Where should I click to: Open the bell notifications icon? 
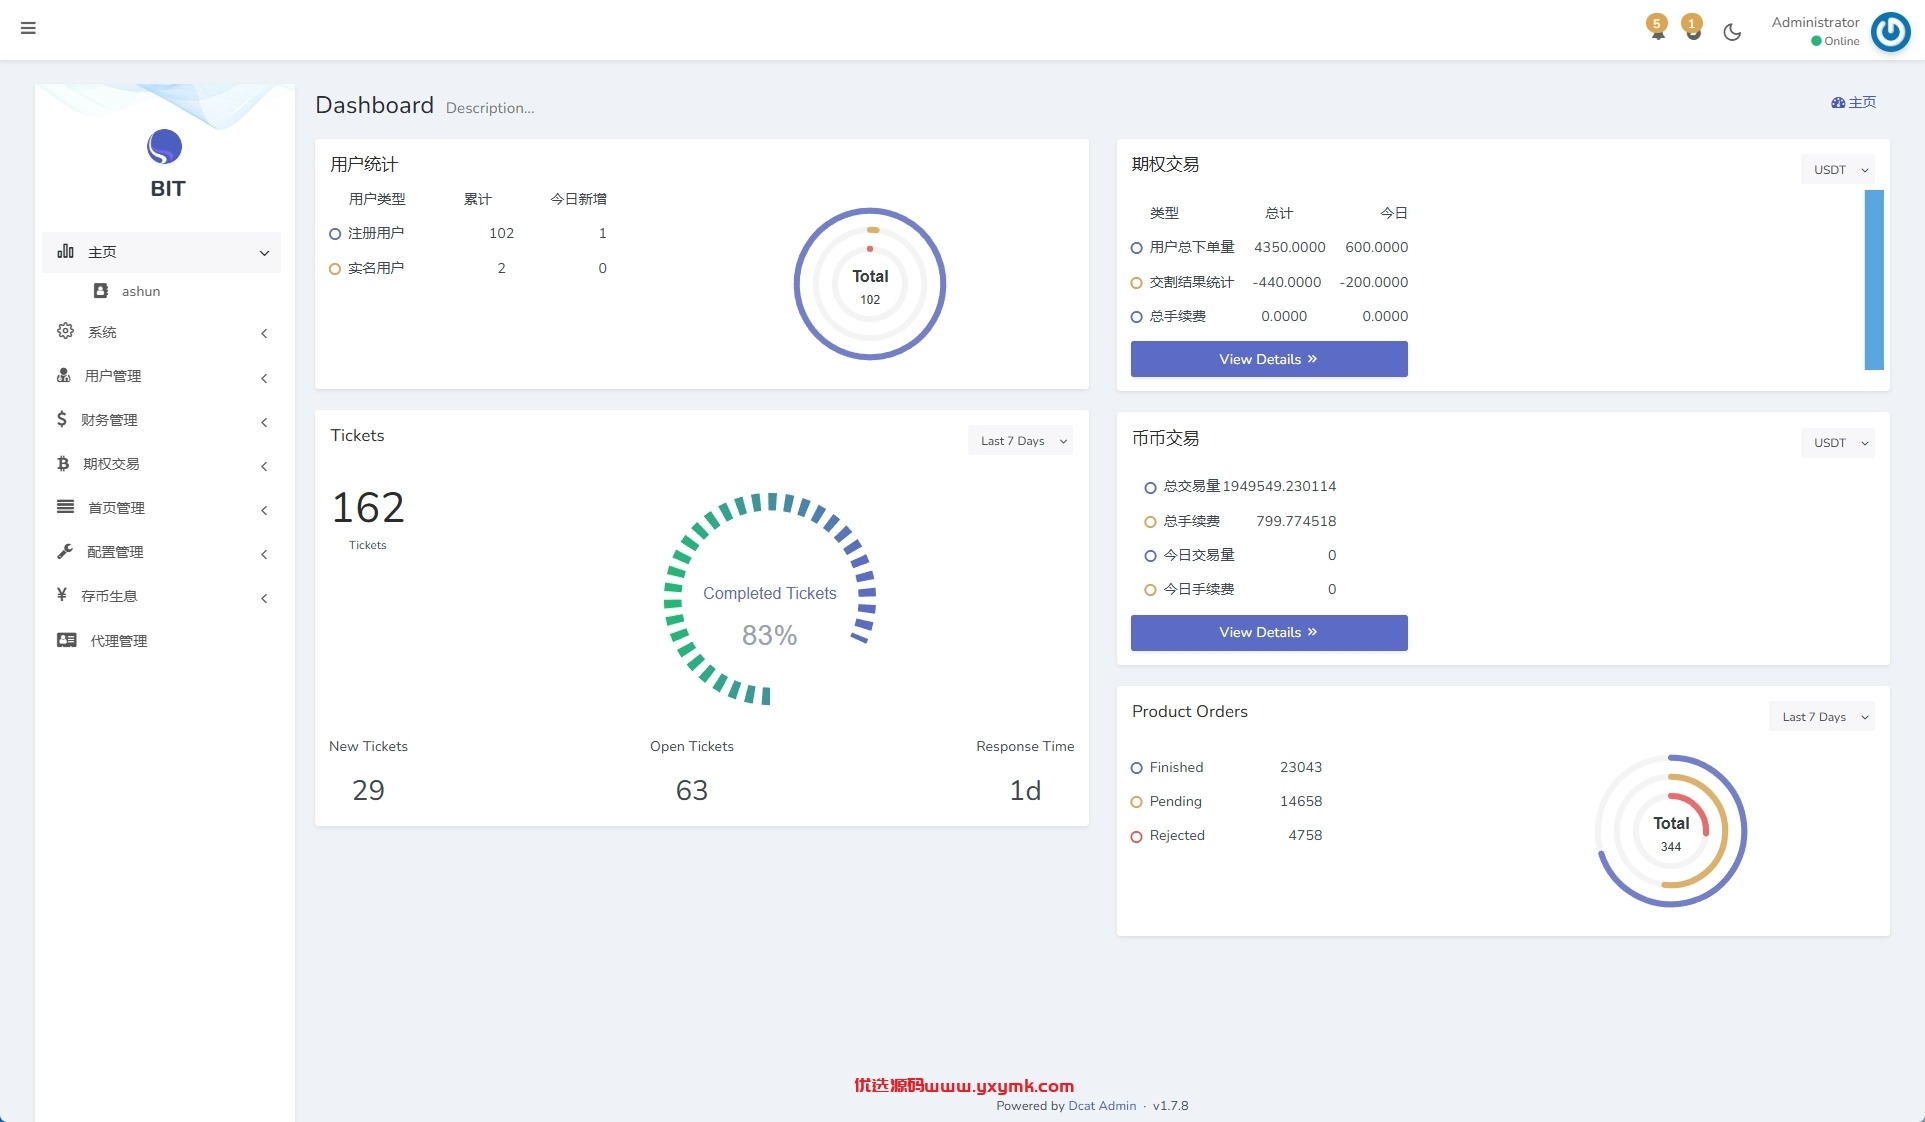[1657, 28]
